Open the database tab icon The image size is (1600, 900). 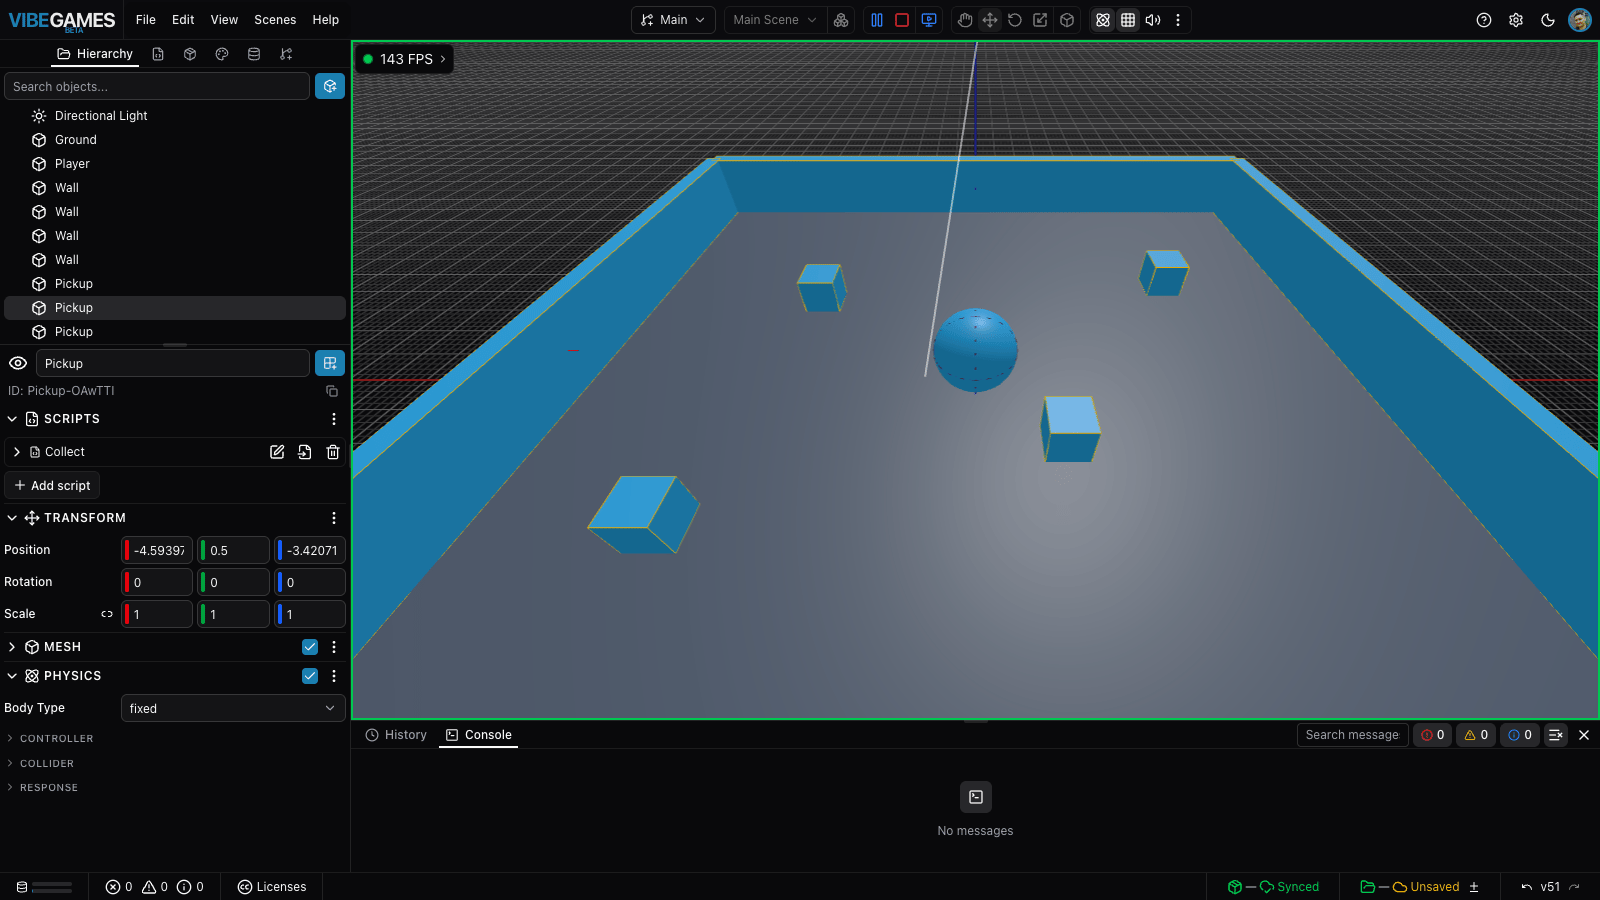pyautogui.click(x=254, y=54)
